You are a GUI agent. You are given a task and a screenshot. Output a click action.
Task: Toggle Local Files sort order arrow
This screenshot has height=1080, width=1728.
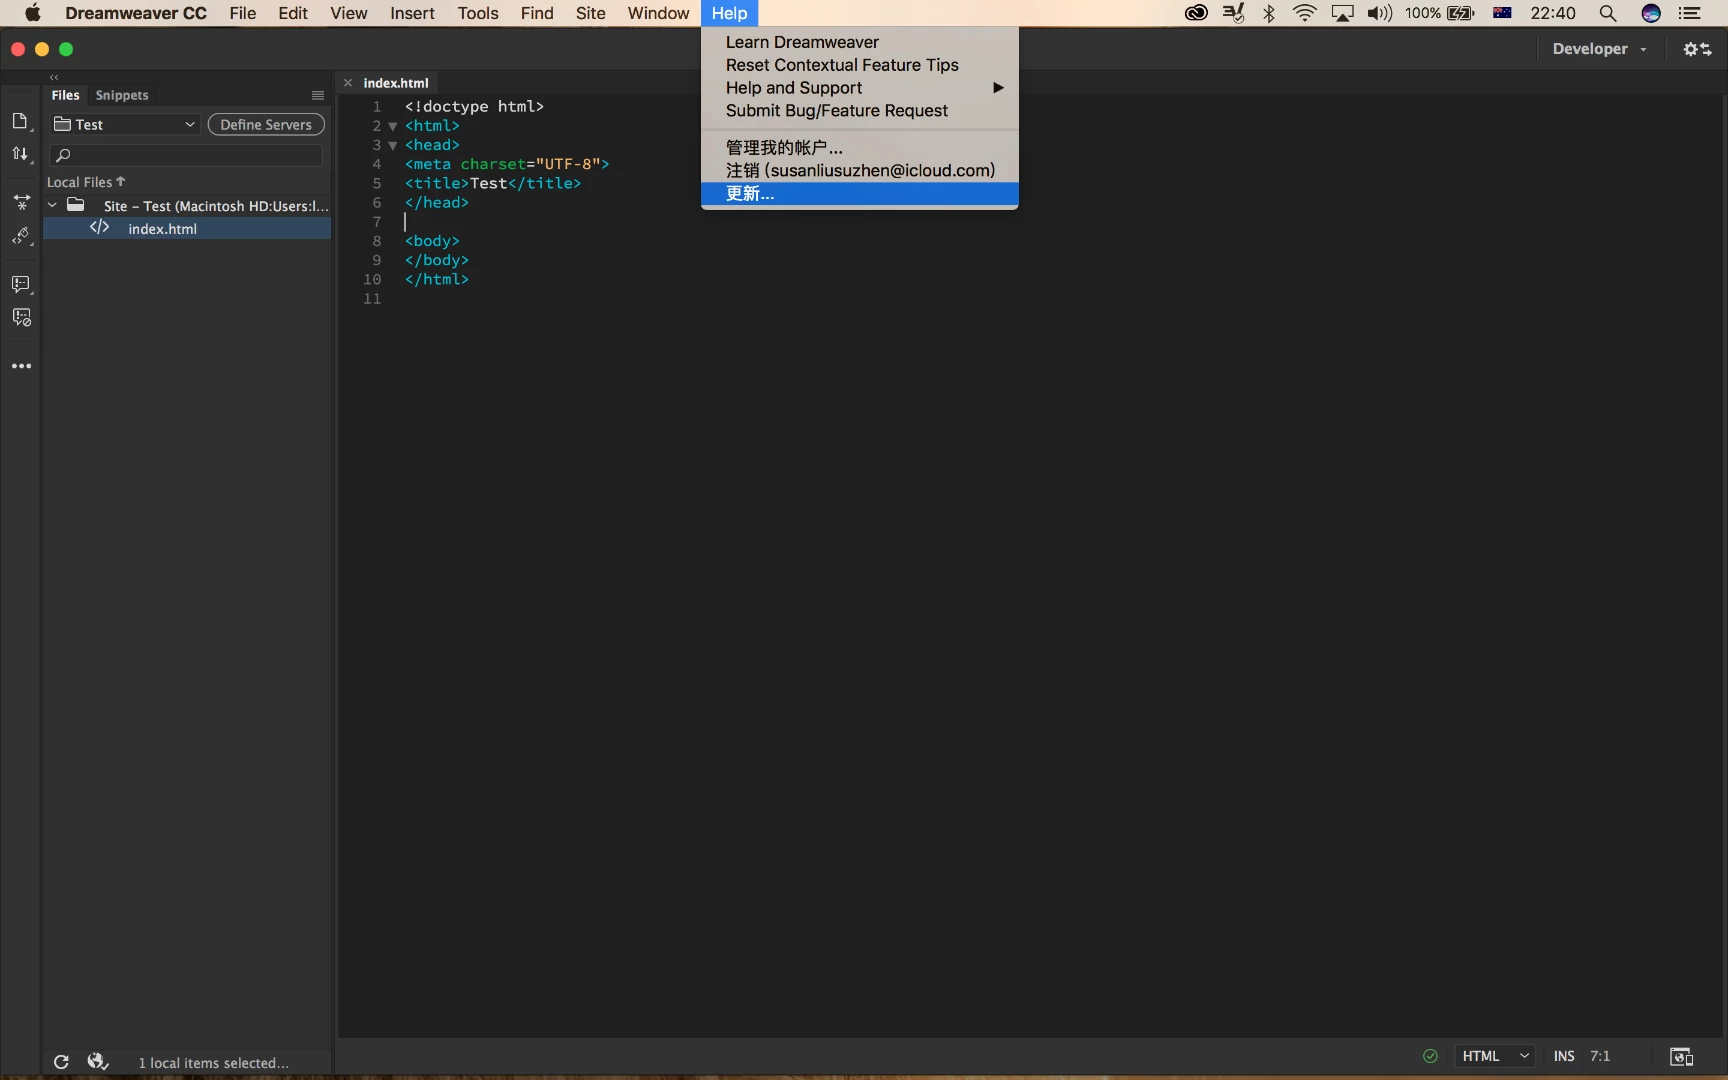(x=121, y=181)
